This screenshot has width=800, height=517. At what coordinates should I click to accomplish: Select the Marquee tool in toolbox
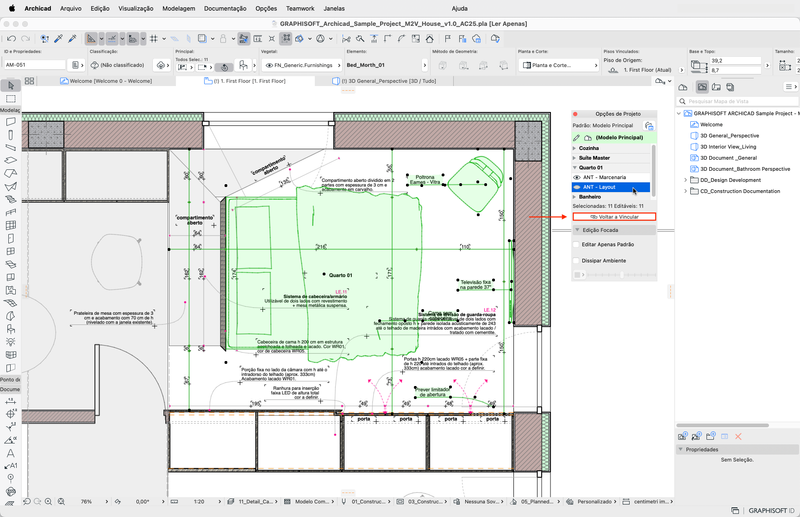(x=11, y=98)
